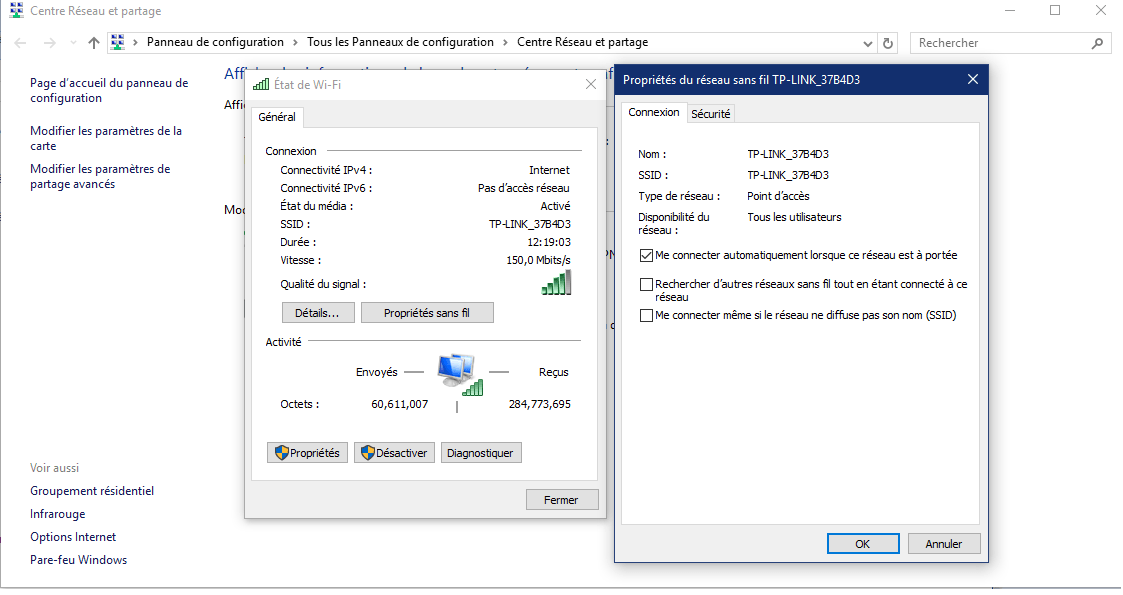Check 'Me connecter même si le réseau ne diffuse pas' box
1123x595 pixels.
[x=646, y=316]
